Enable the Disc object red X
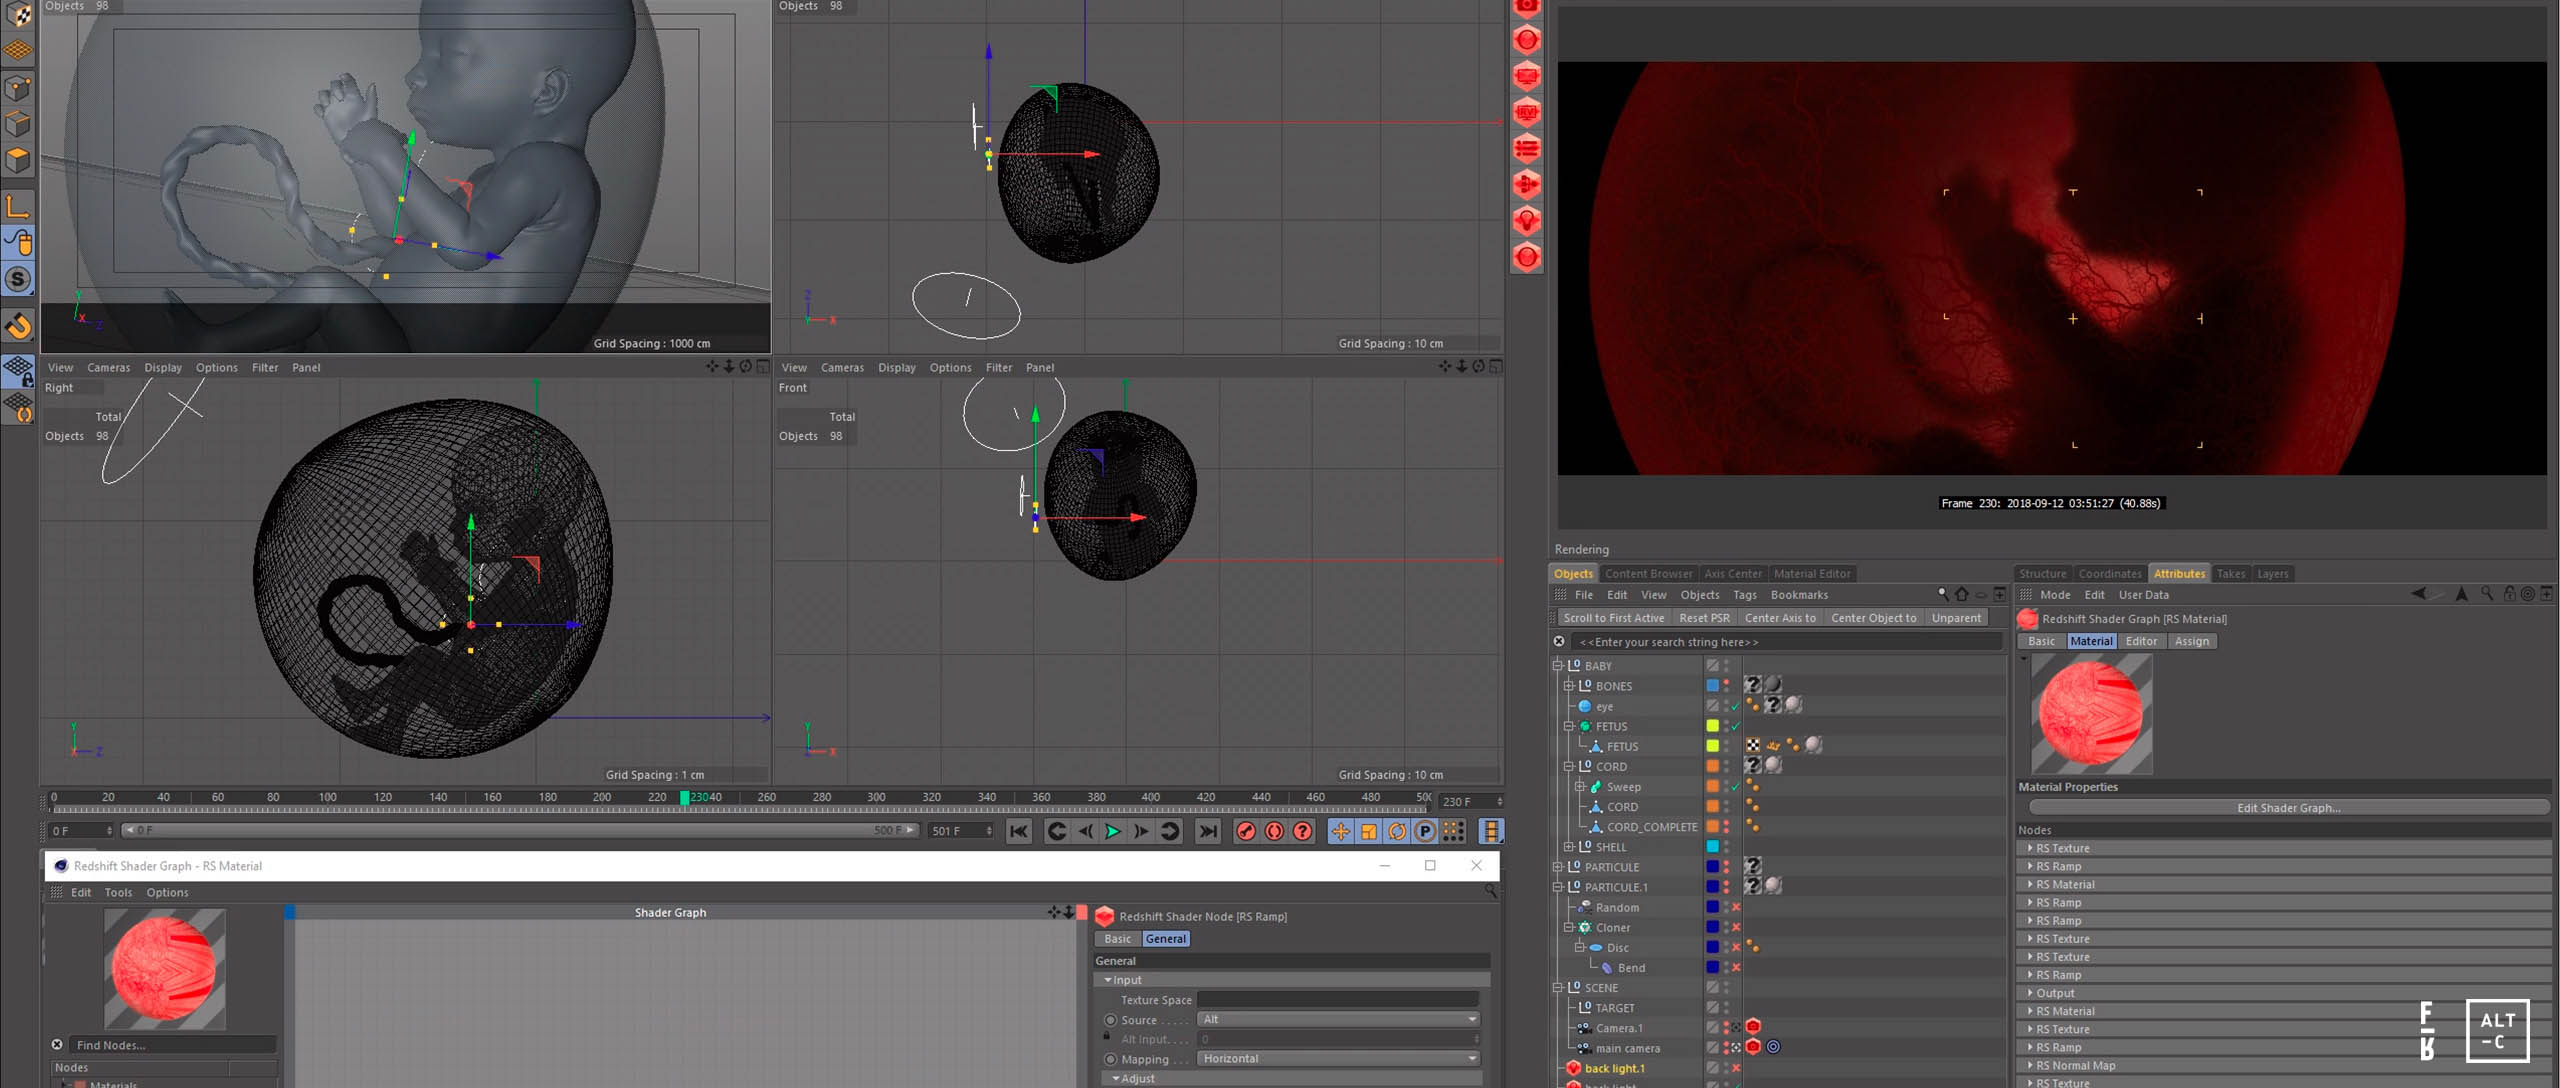Screen dimensions: 2560x1088 click(x=1737, y=947)
